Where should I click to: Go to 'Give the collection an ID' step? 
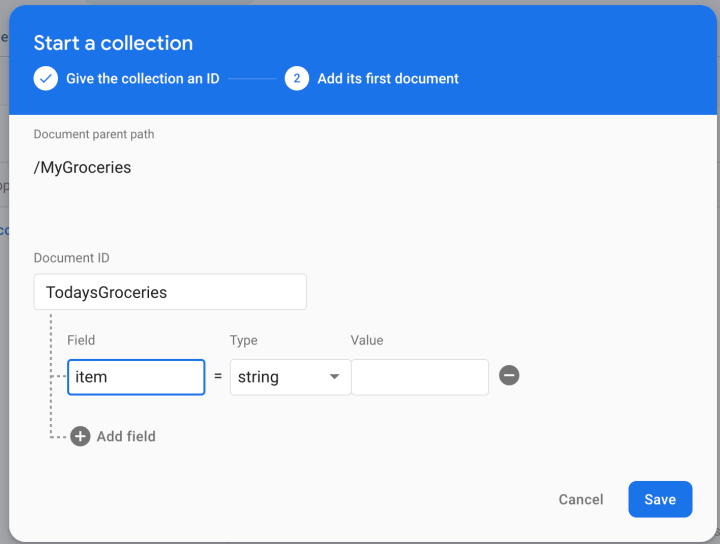pyautogui.click(x=142, y=78)
